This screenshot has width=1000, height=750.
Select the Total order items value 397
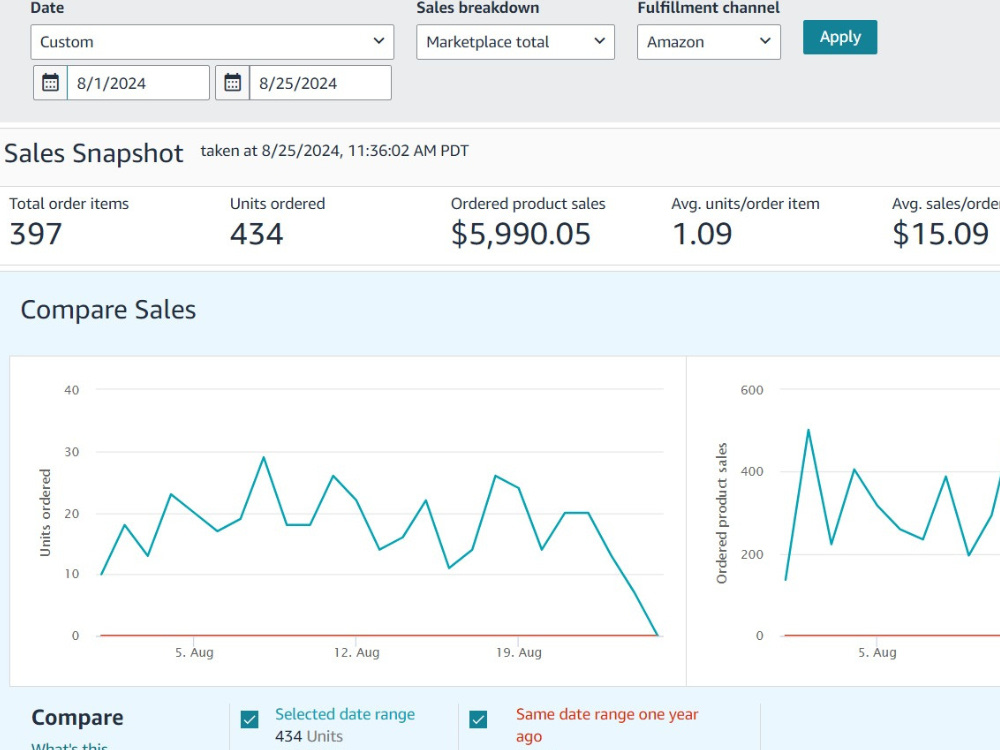coord(36,233)
